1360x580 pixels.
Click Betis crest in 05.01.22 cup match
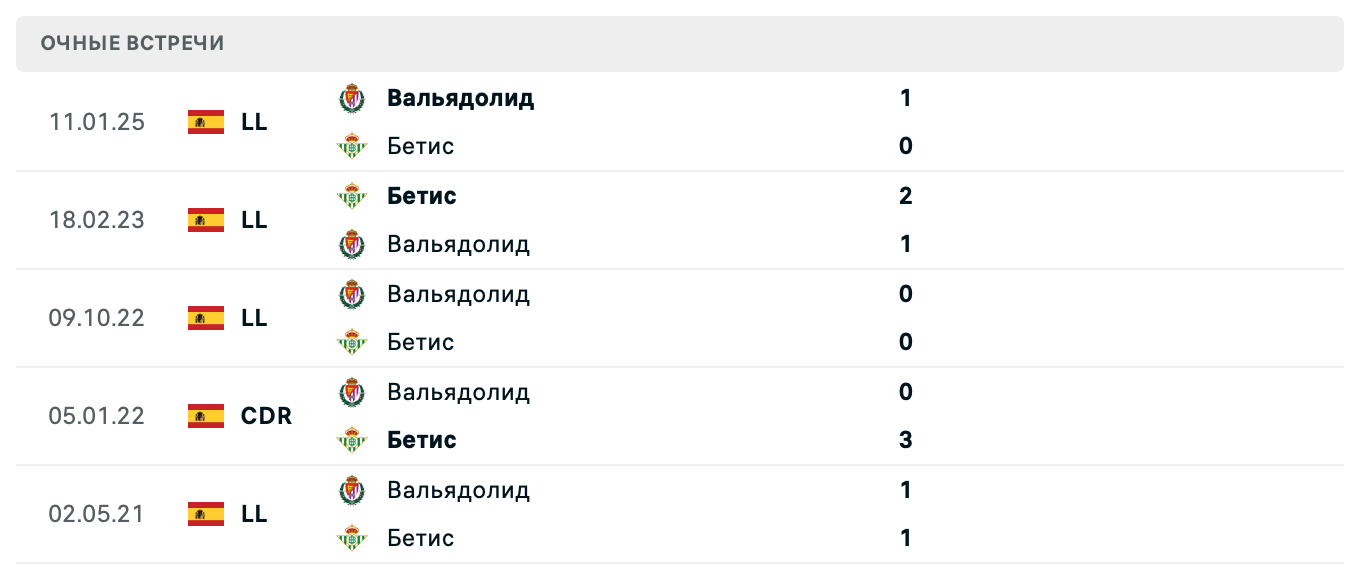pyautogui.click(x=351, y=440)
